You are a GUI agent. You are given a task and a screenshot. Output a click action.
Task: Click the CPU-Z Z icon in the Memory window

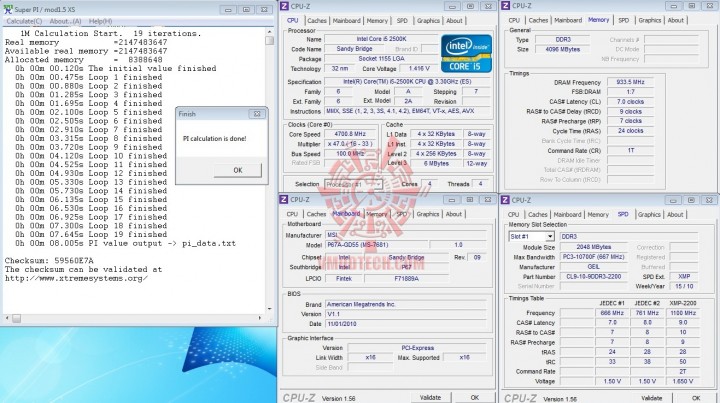point(505,6)
